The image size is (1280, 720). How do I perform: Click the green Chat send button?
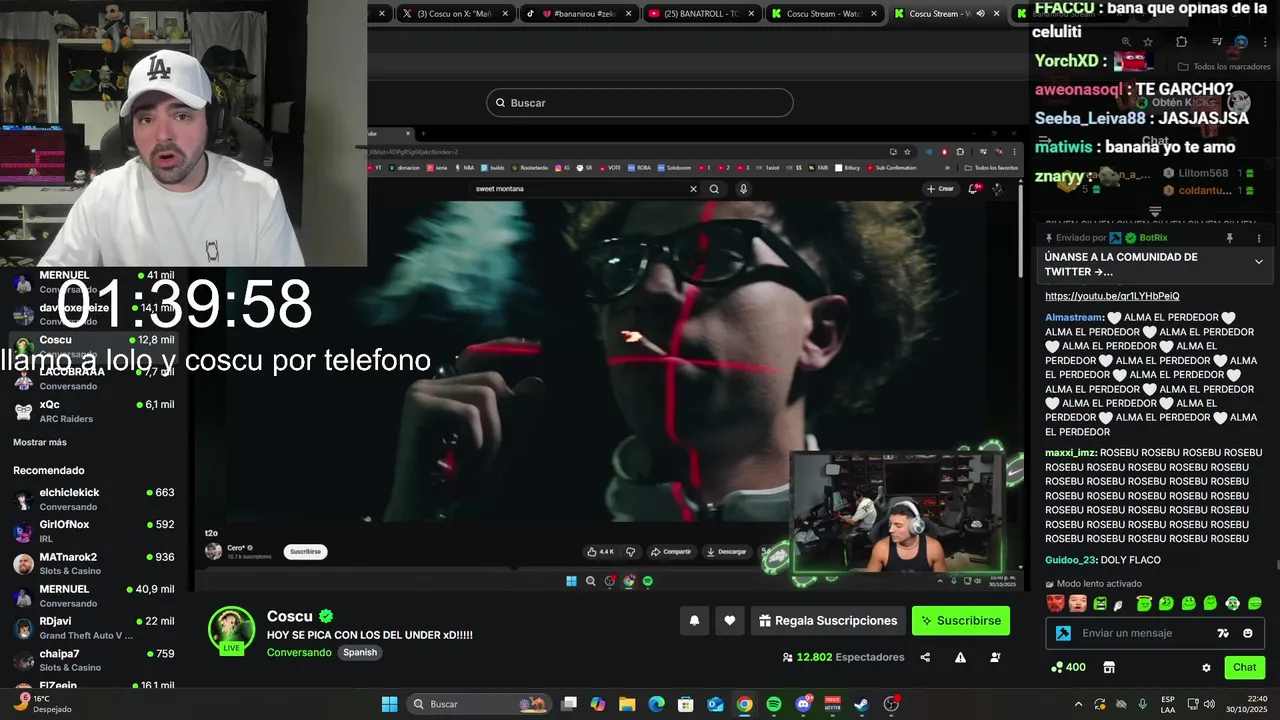pos(1244,667)
